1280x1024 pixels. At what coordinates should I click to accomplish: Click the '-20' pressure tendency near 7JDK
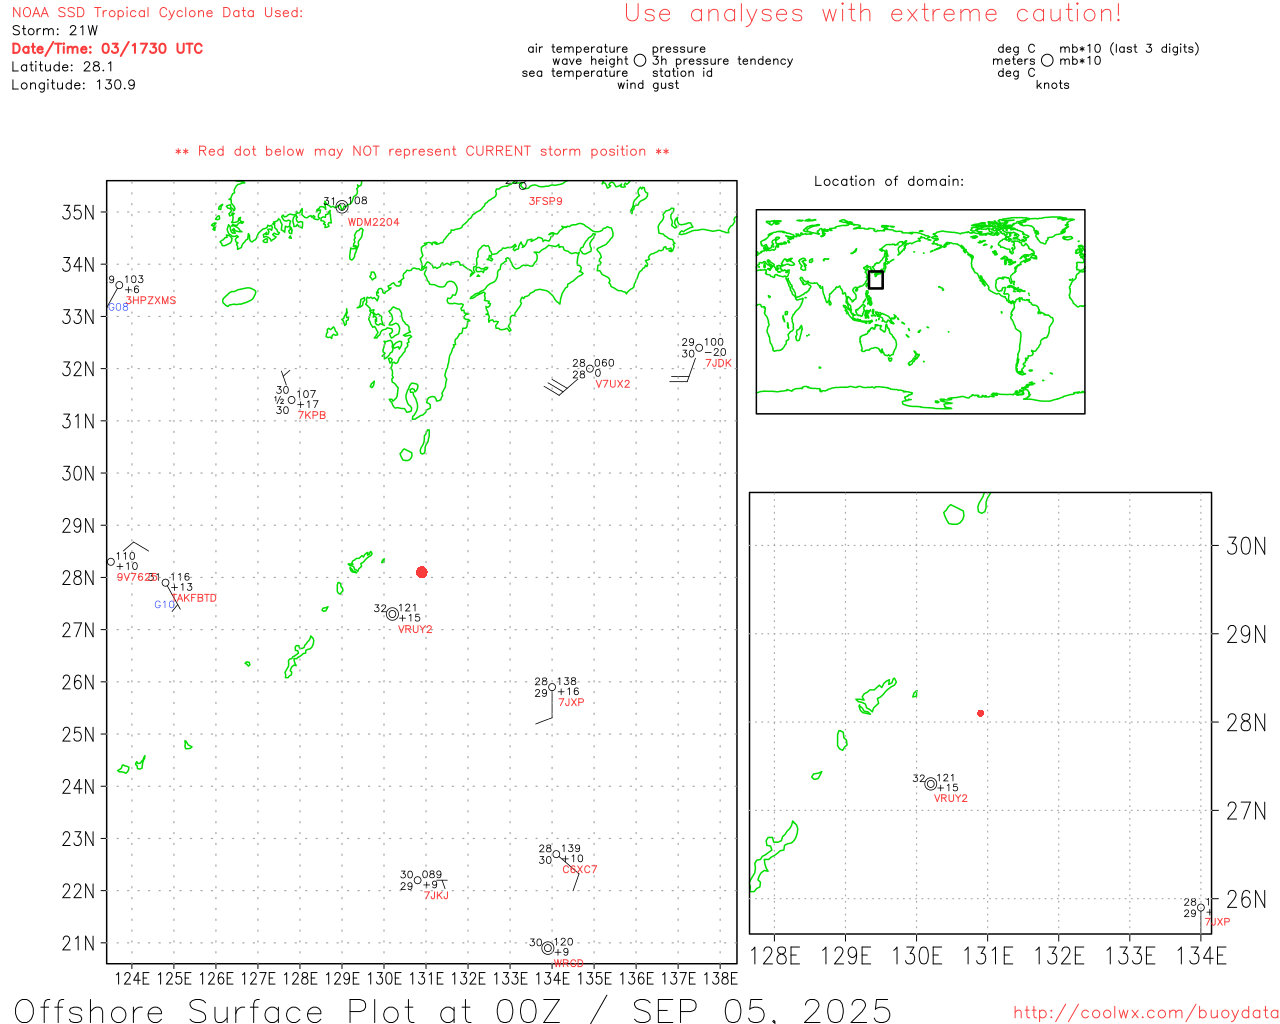click(715, 352)
